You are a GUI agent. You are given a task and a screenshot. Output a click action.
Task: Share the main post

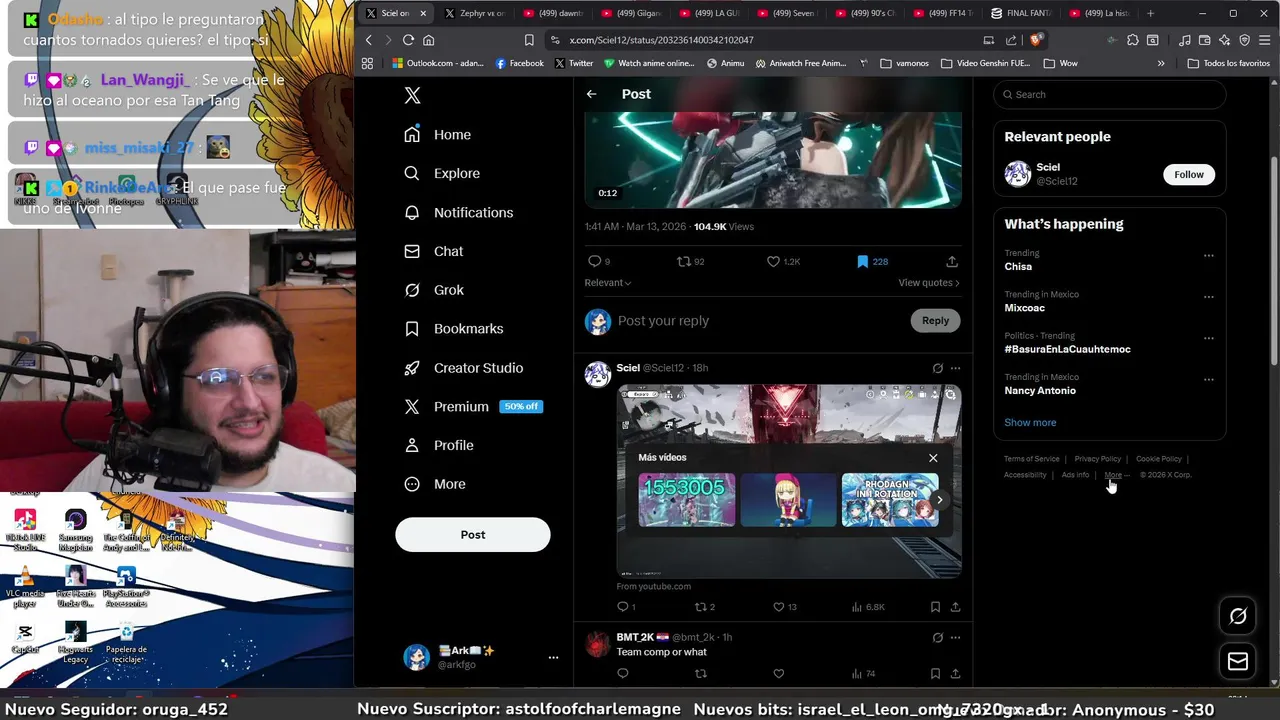952,261
